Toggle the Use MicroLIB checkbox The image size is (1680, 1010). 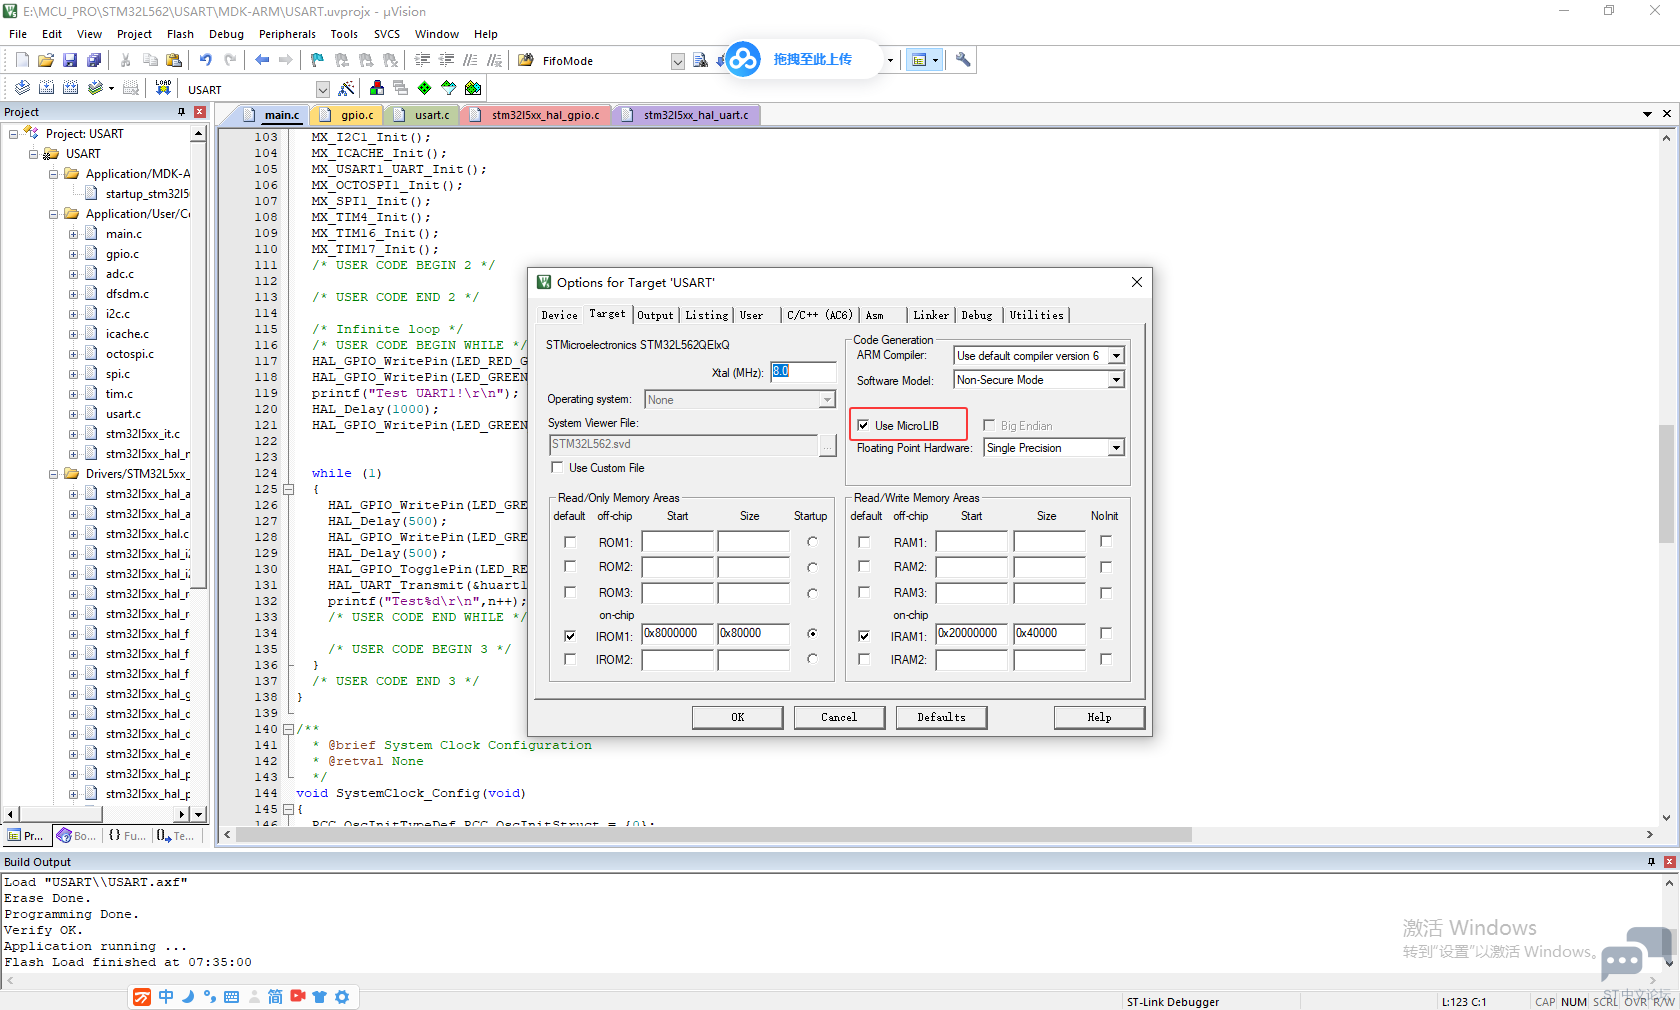point(863,426)
